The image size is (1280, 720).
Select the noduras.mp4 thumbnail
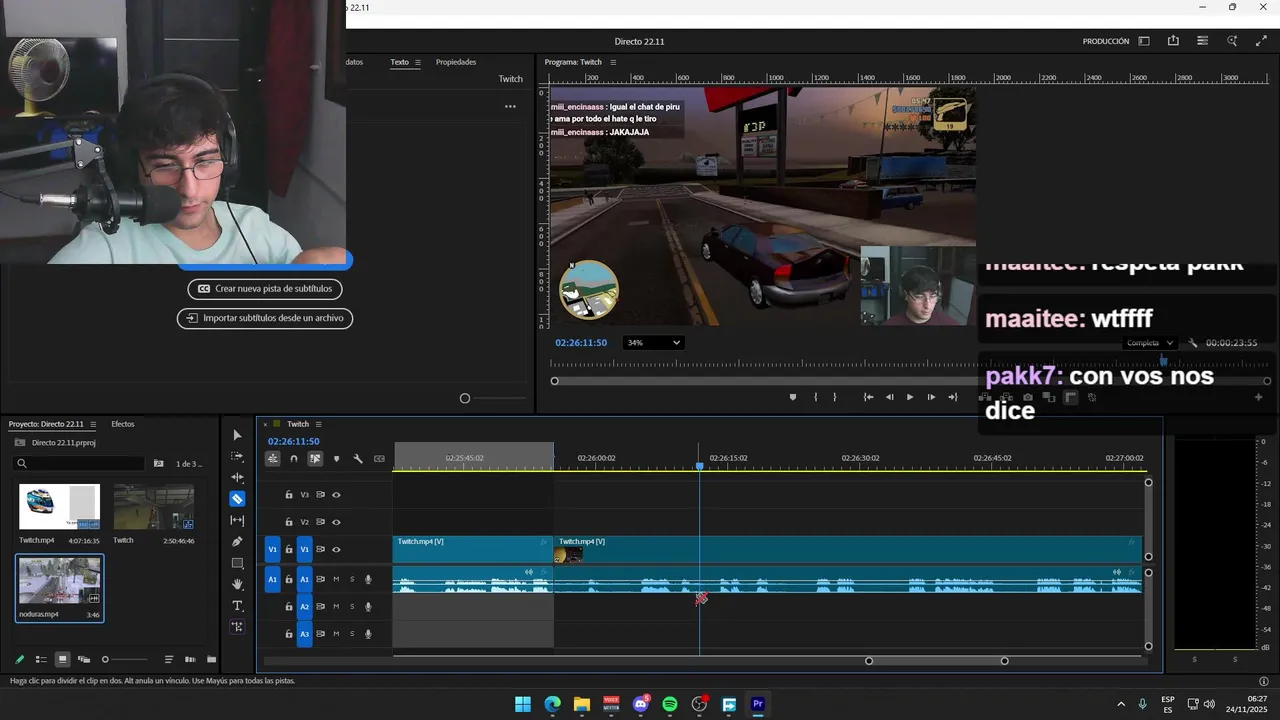tap(59, 582)
